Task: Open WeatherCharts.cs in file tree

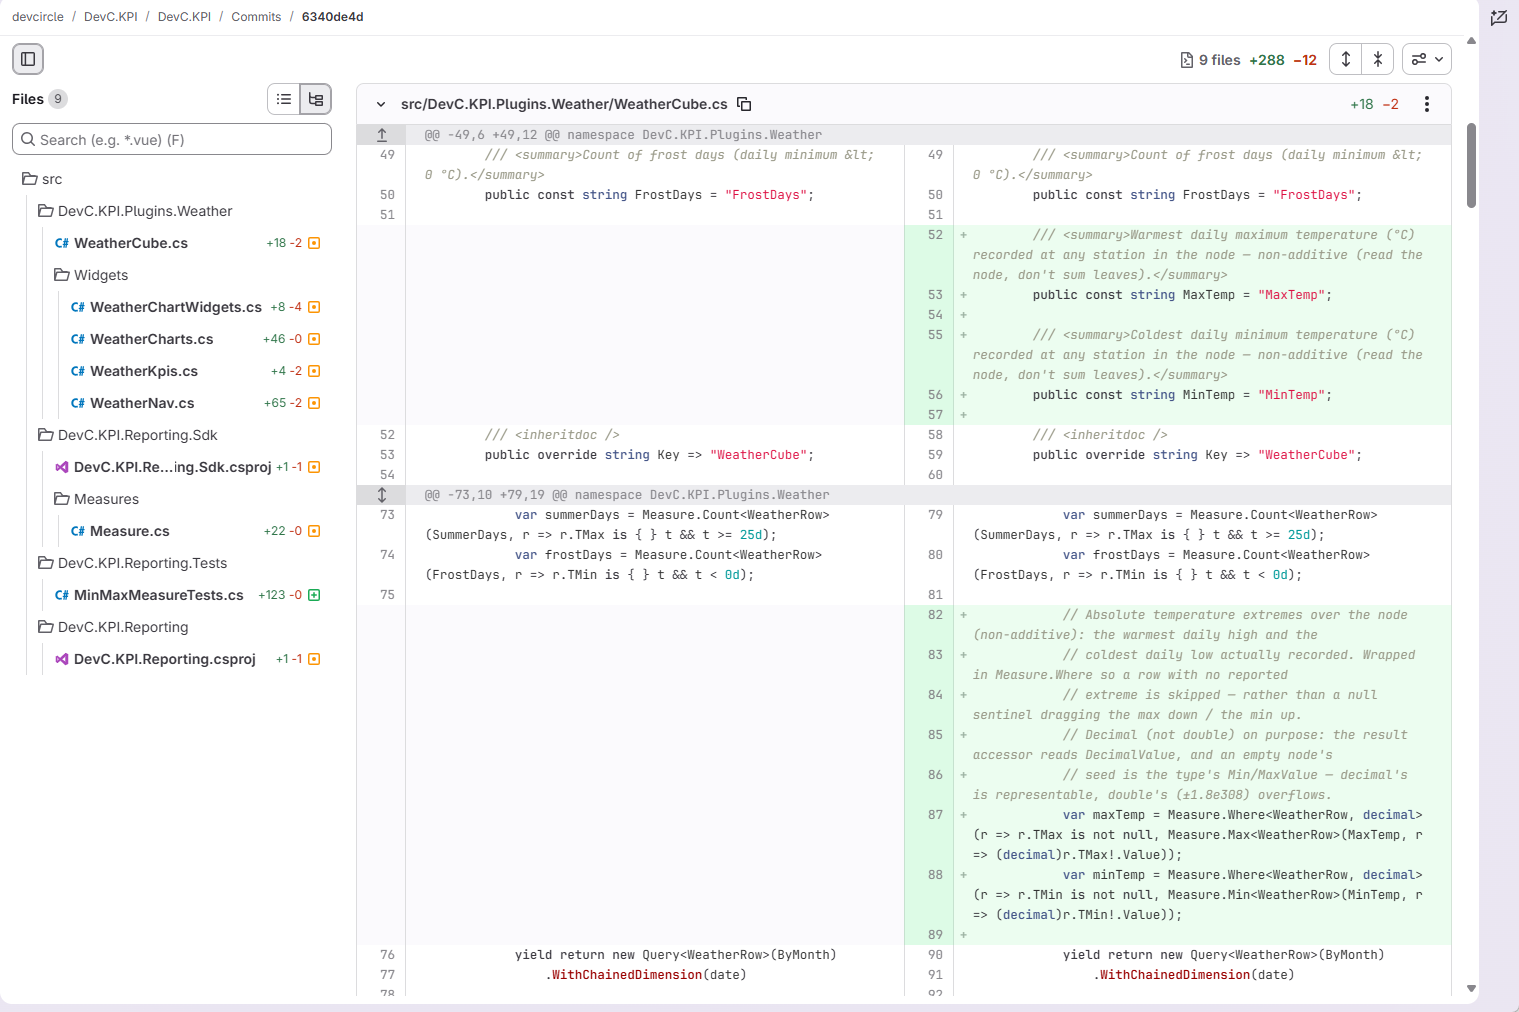Action: (x=152, y=339)
